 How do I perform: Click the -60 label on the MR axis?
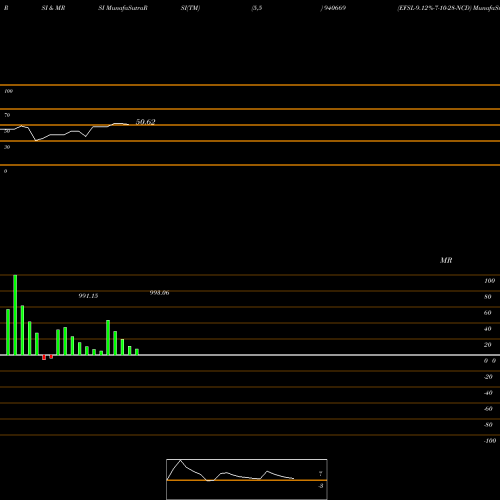(x=488, y=409)
